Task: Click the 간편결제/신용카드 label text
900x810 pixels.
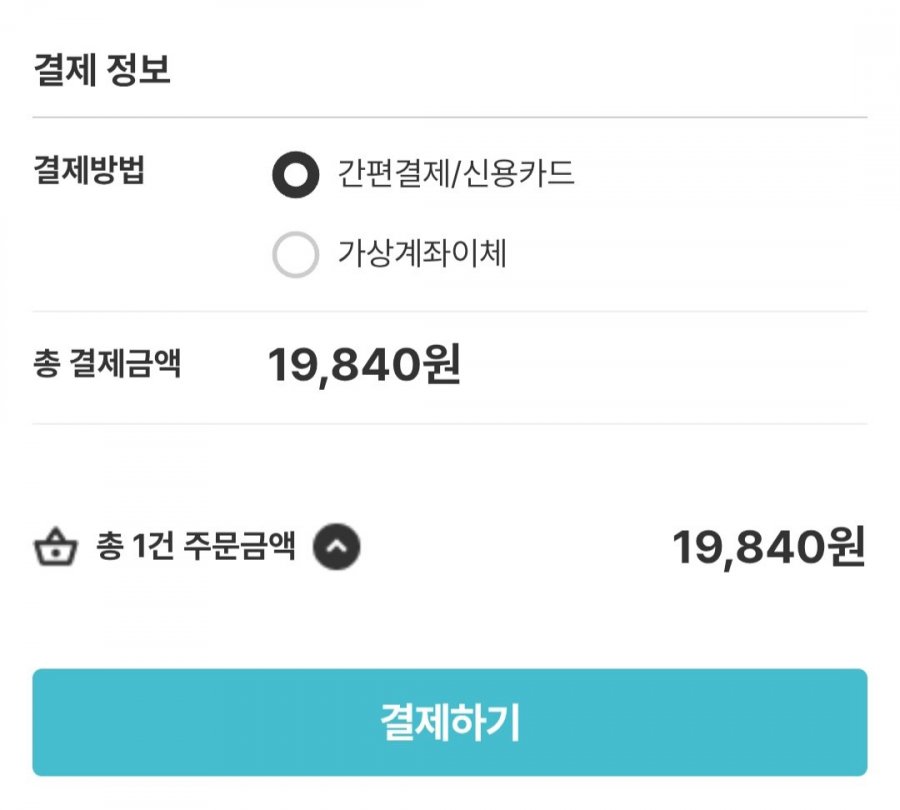Action: [x=456, y=175]
